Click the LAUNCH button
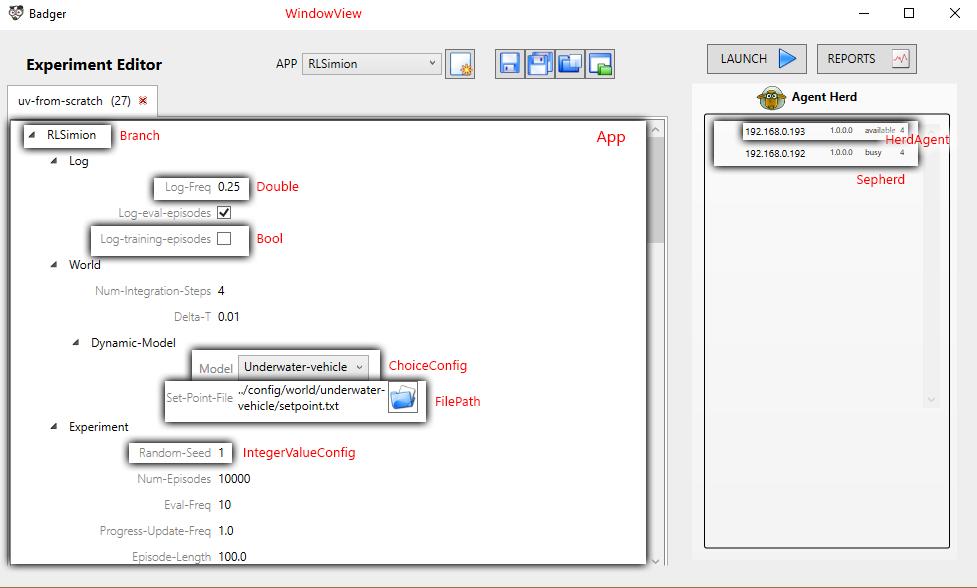 [756, 59]
